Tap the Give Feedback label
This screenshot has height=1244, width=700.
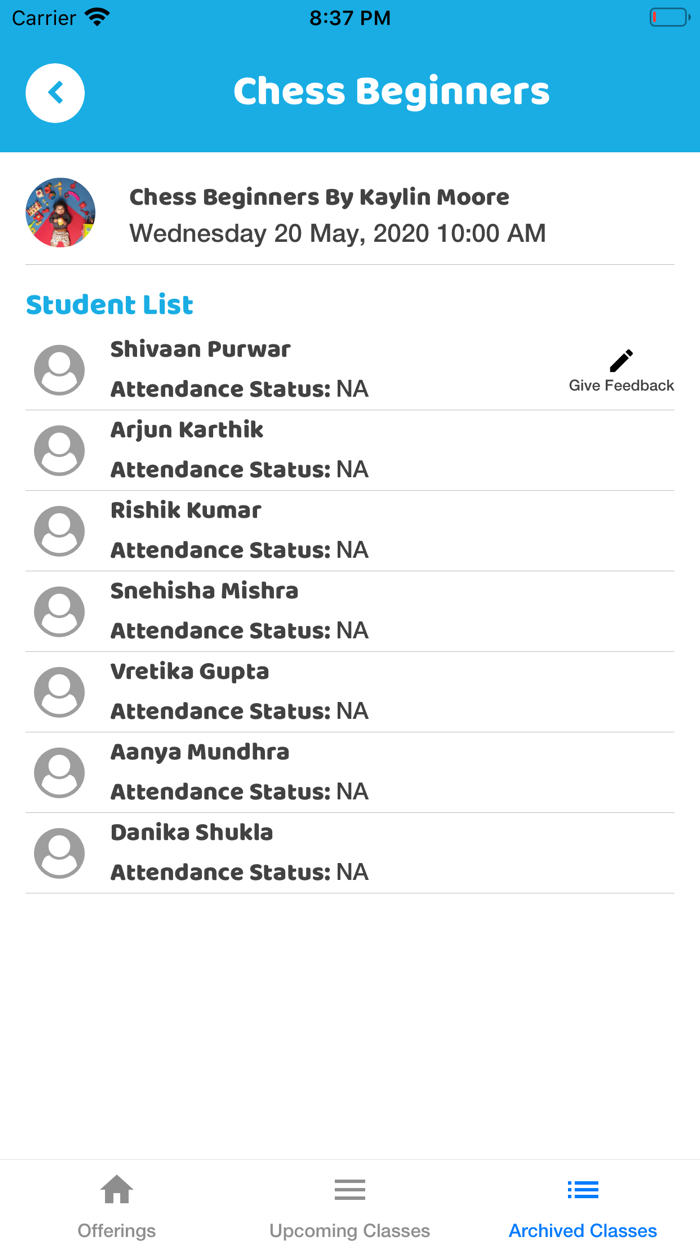pyautogui.click(x=621, y=386)
